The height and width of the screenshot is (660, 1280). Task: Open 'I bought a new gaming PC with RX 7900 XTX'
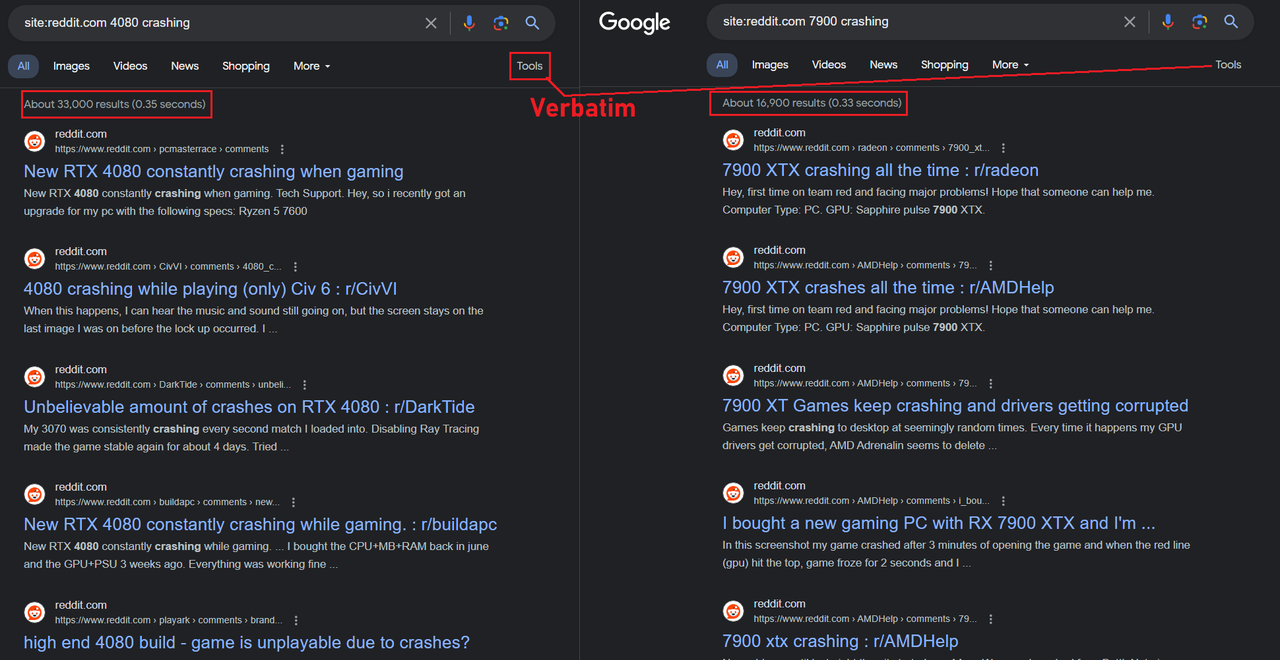point(939,524)
